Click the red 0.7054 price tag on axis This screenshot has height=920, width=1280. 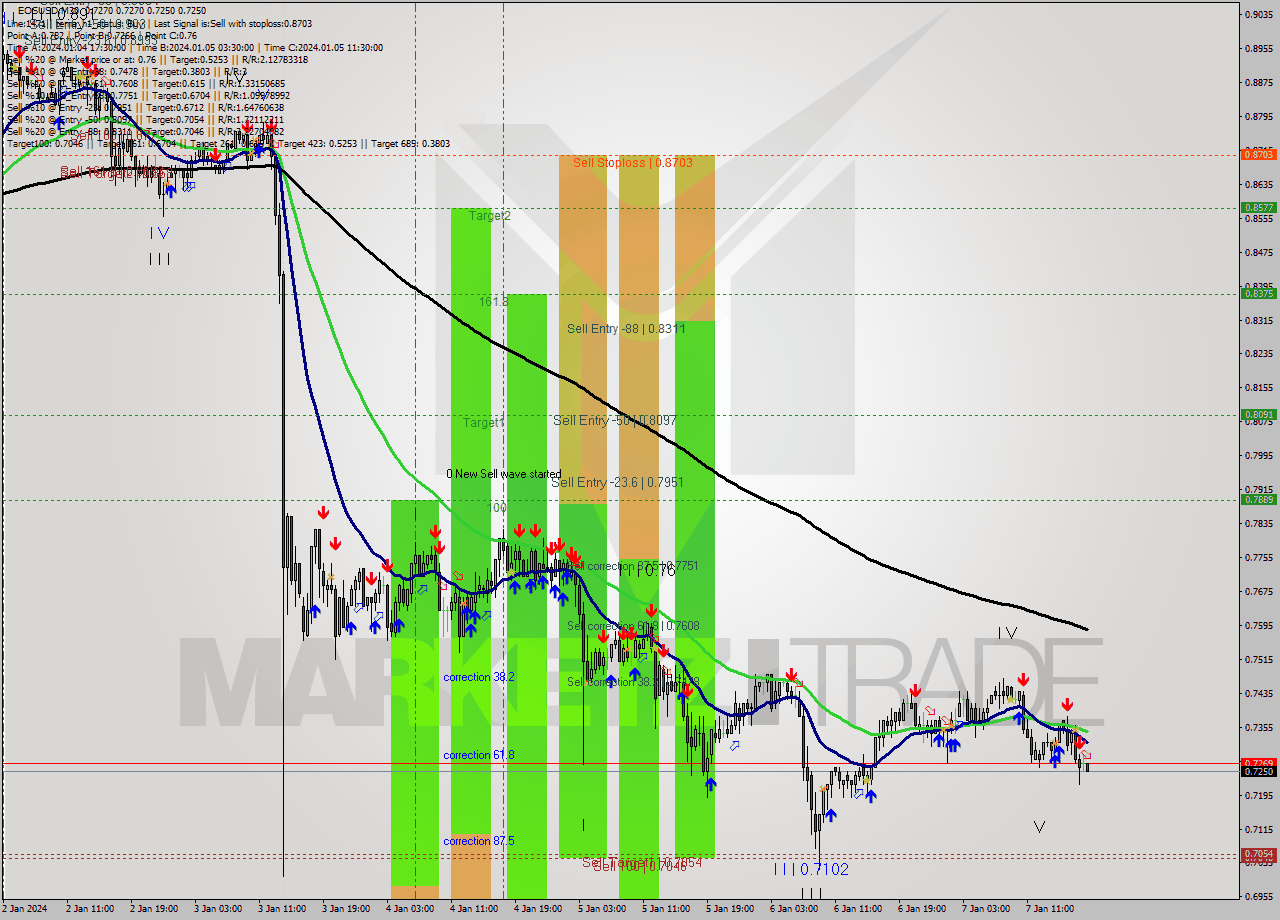(1258, 854)
